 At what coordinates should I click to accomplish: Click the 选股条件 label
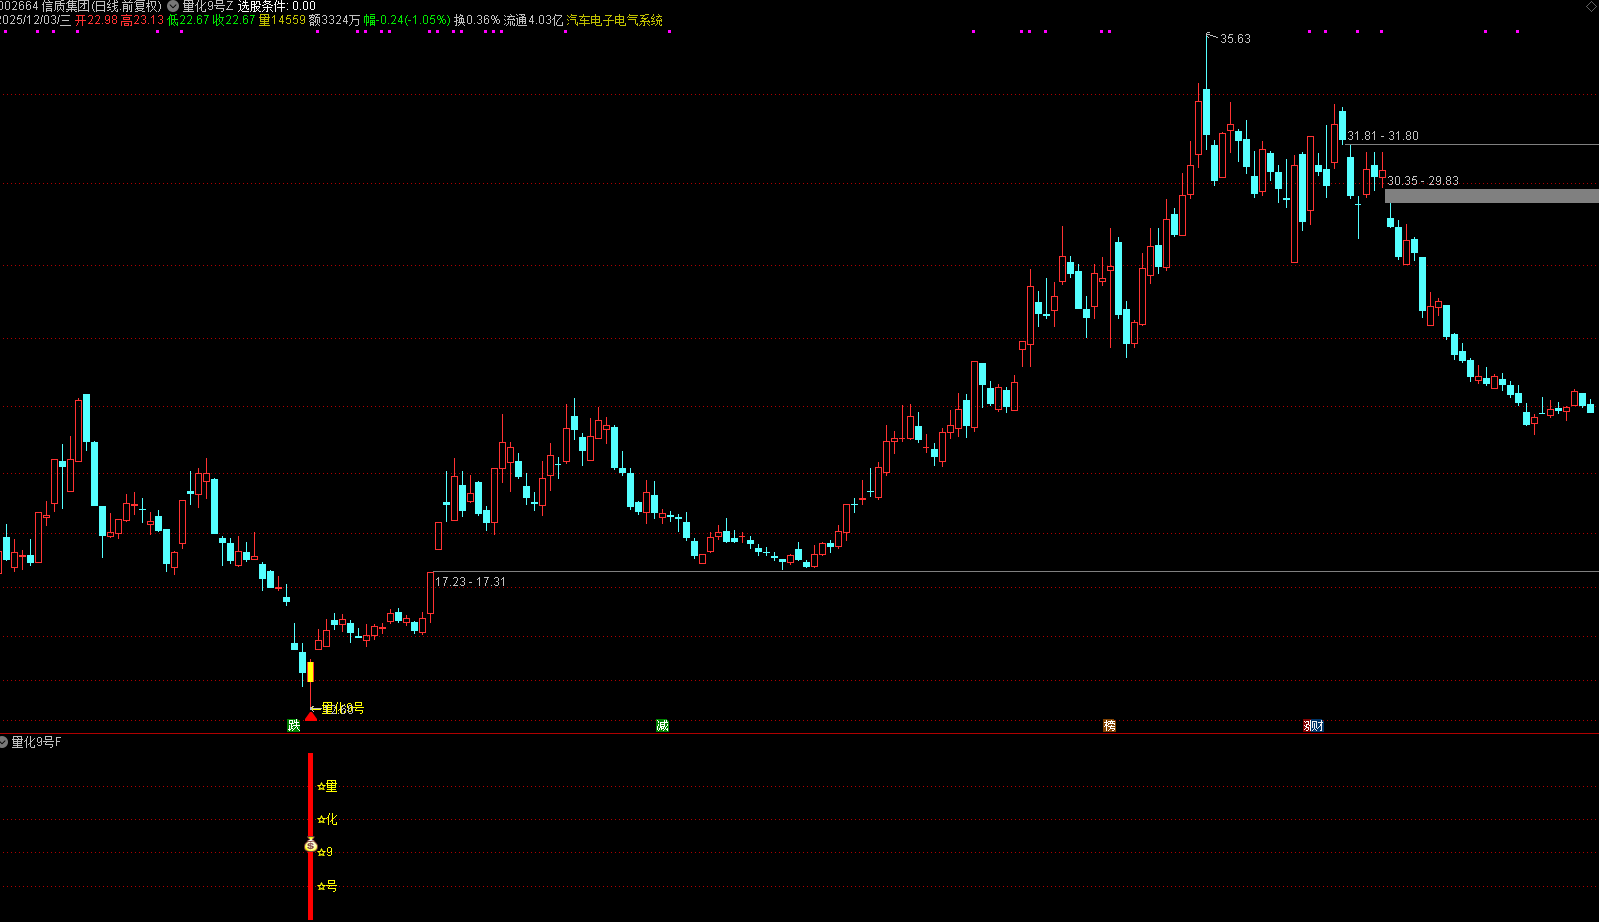pyautogui.click(x=262, y=6)
